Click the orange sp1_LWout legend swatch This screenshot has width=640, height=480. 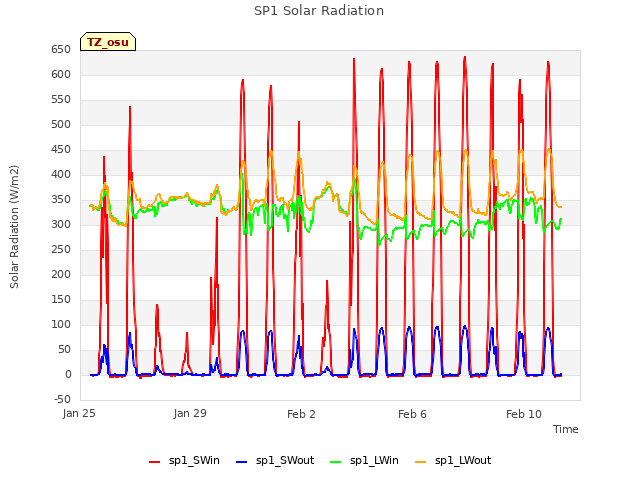(420, 461)
